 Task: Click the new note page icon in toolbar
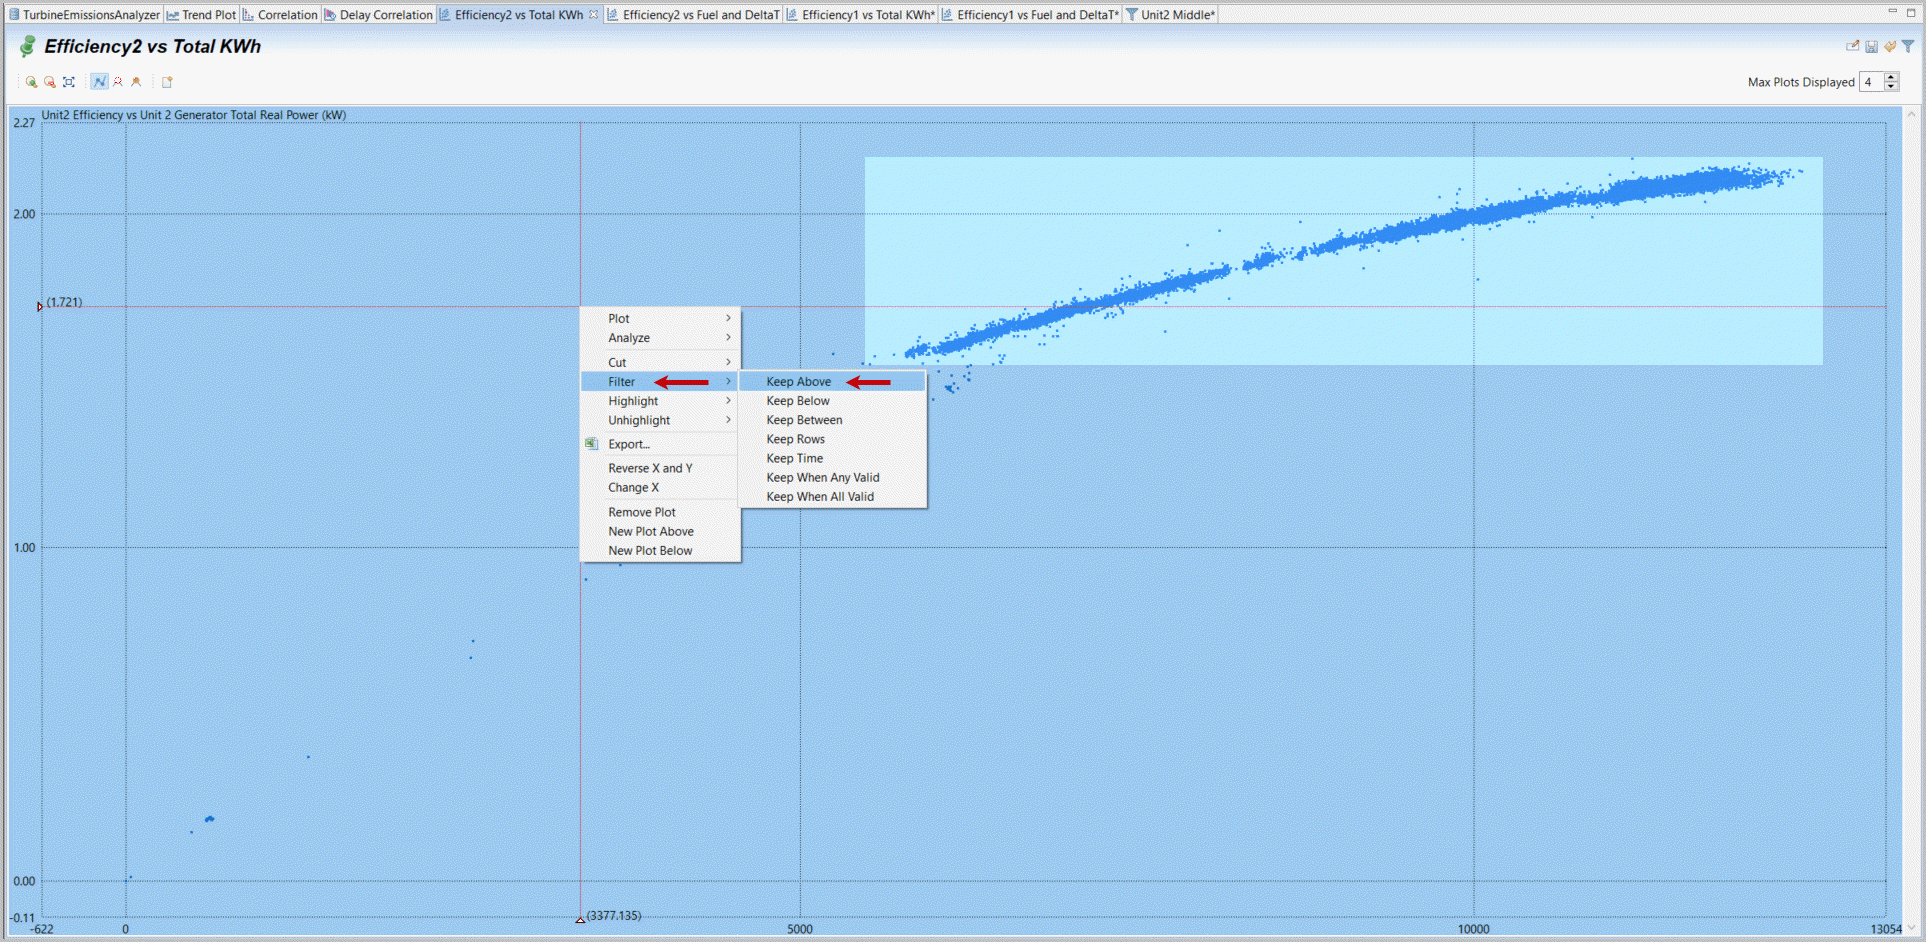tap(167, 82)
